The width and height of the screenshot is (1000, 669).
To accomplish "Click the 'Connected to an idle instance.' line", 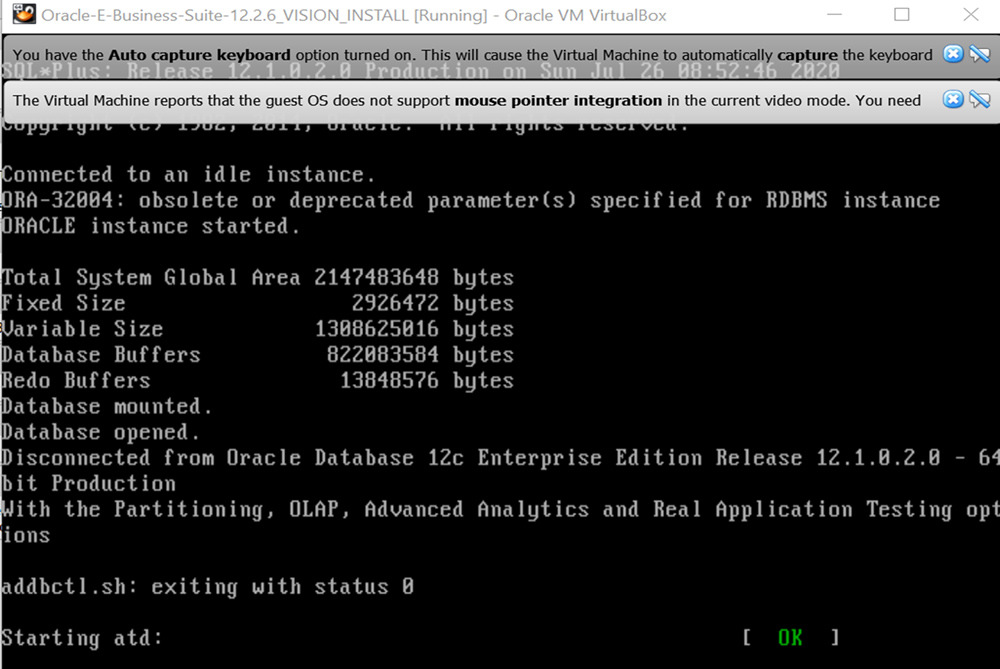I will tap(188, 174).
